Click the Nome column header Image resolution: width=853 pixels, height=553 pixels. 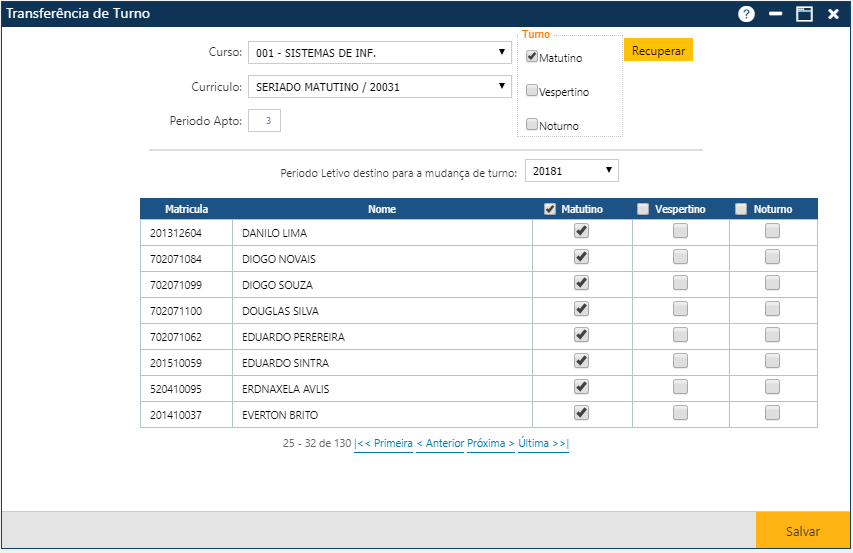382,209
